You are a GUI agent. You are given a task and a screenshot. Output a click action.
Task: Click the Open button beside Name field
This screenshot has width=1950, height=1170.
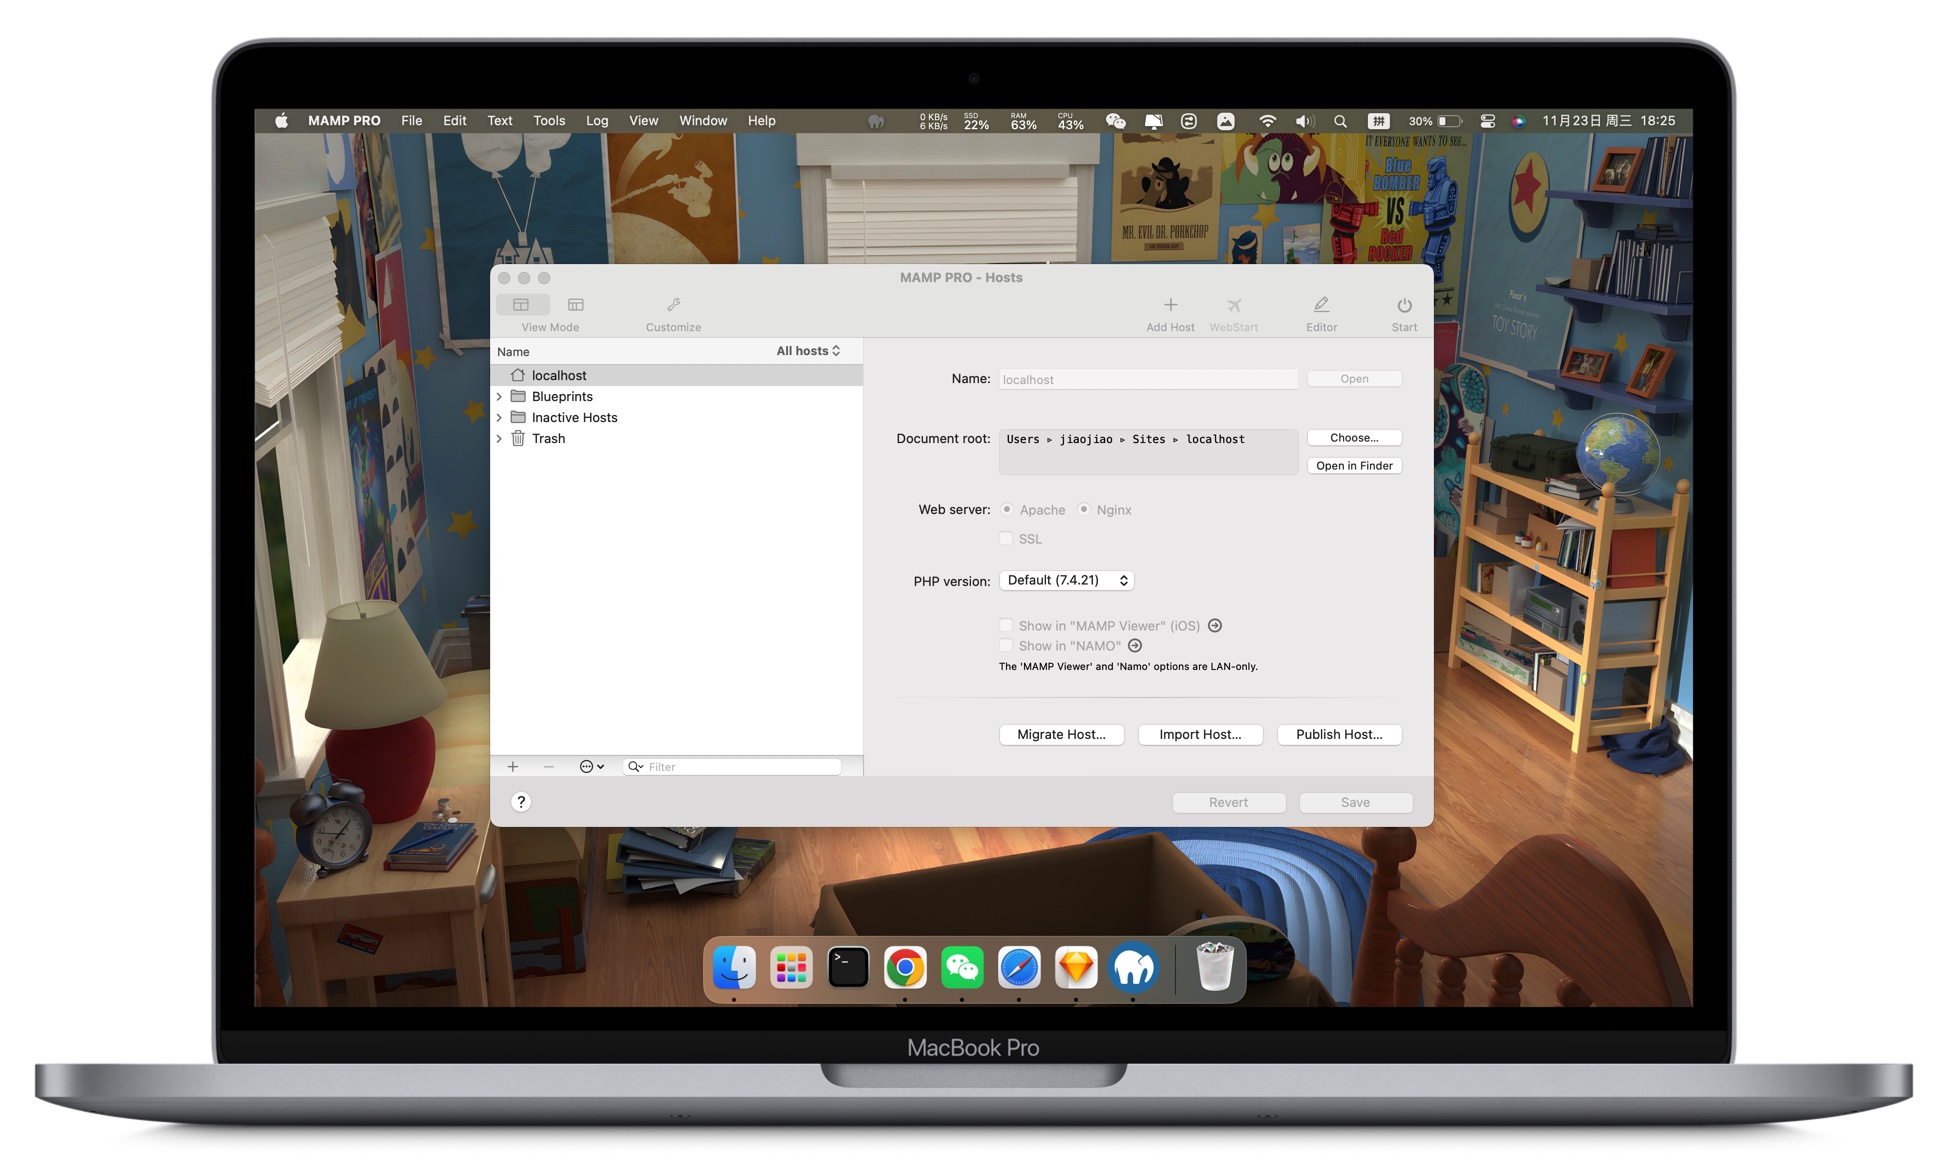click(1354, 379)
